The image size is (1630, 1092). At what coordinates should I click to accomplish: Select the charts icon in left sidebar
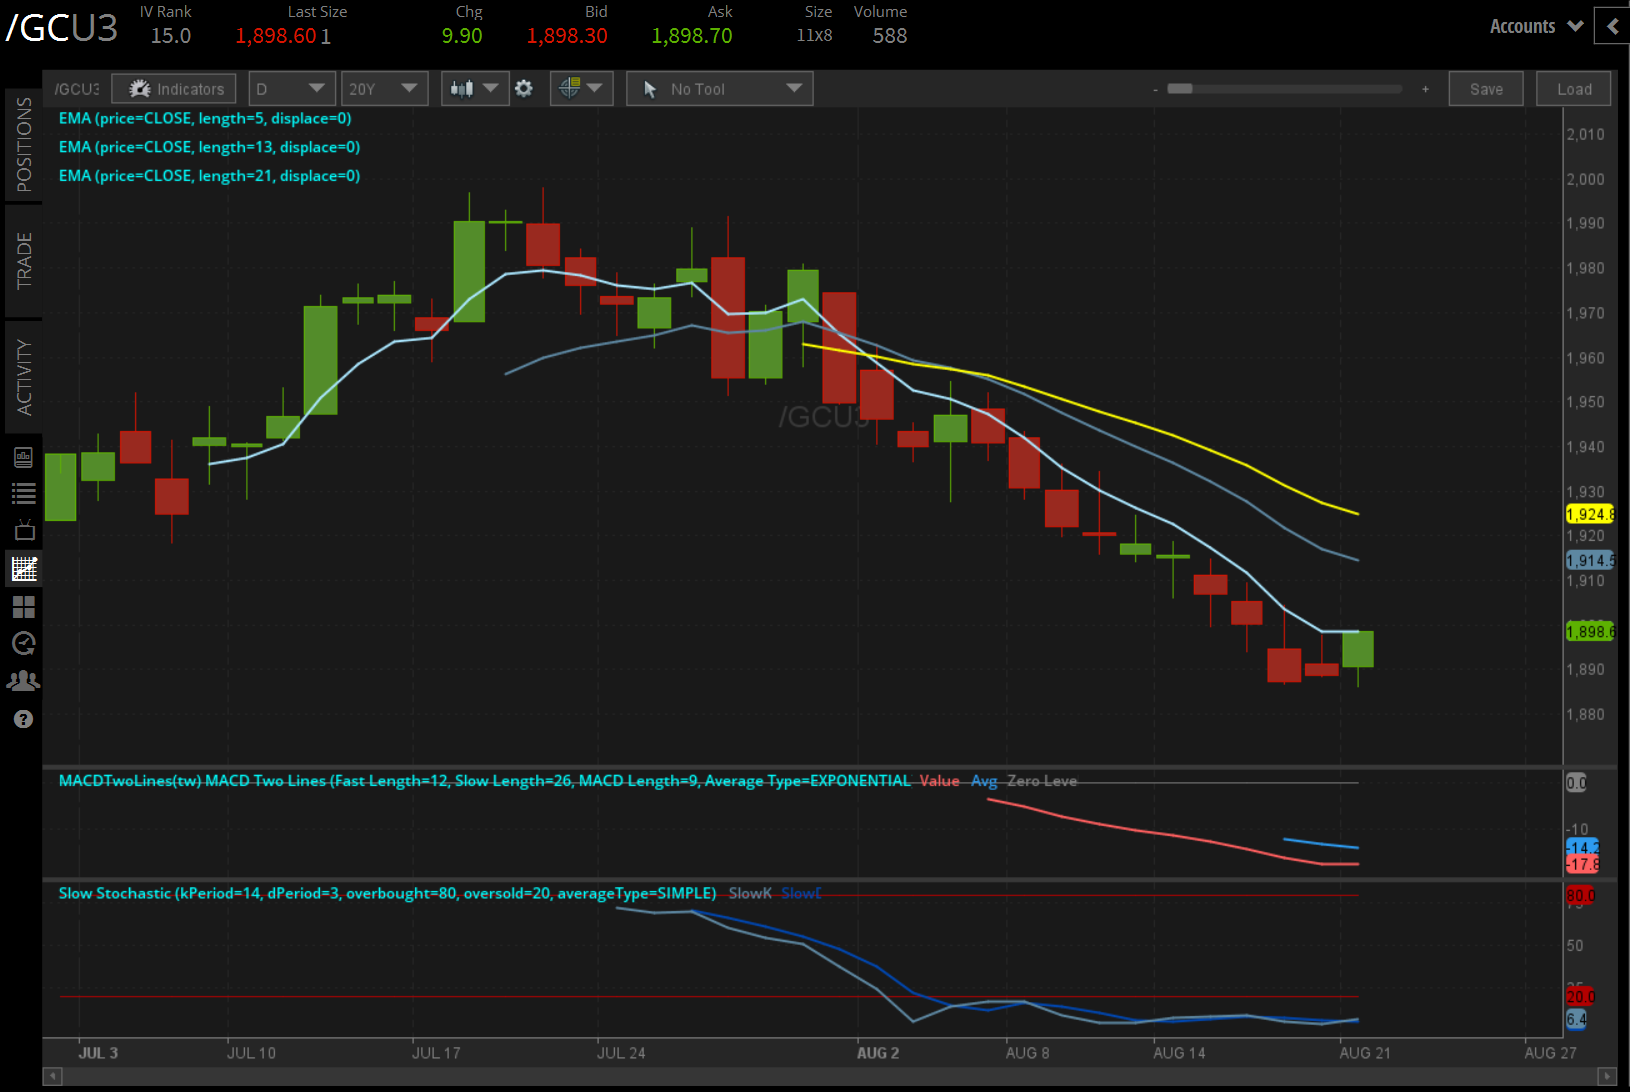tap(24, 569)
